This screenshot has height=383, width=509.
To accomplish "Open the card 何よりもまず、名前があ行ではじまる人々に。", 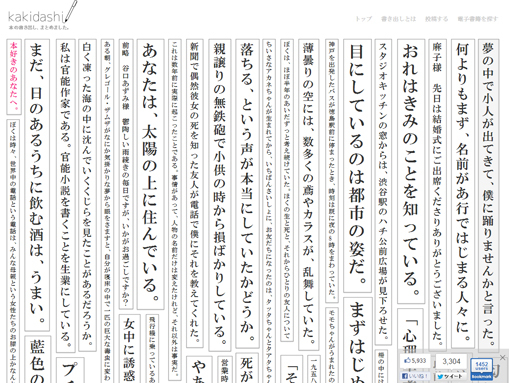I will tap(463, 193).
